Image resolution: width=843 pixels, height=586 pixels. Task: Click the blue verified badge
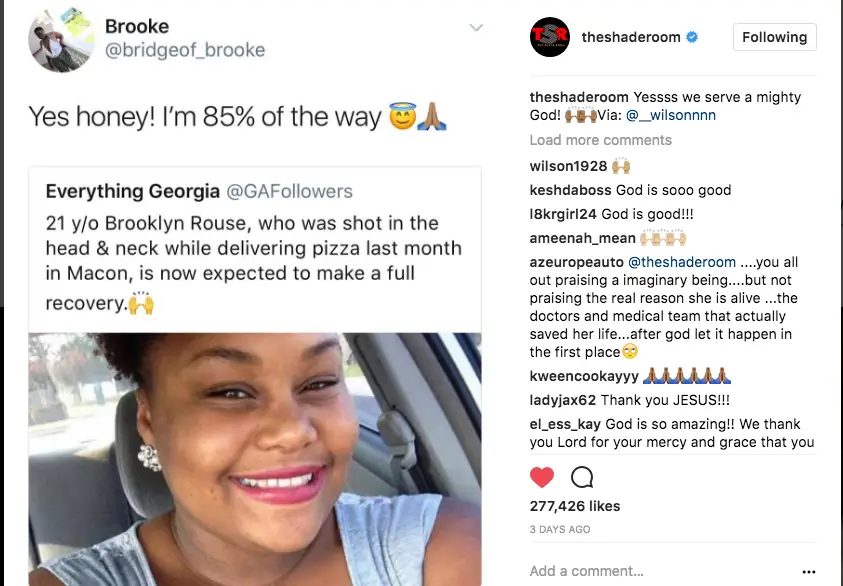tap(692, 37)
